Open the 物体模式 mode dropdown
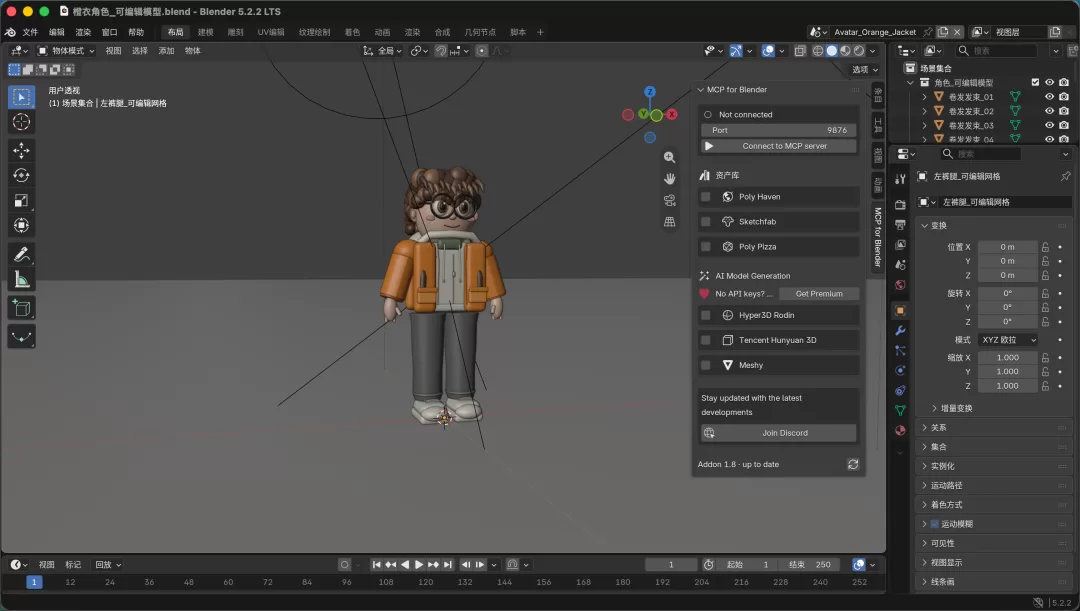 tap(66, 51)
